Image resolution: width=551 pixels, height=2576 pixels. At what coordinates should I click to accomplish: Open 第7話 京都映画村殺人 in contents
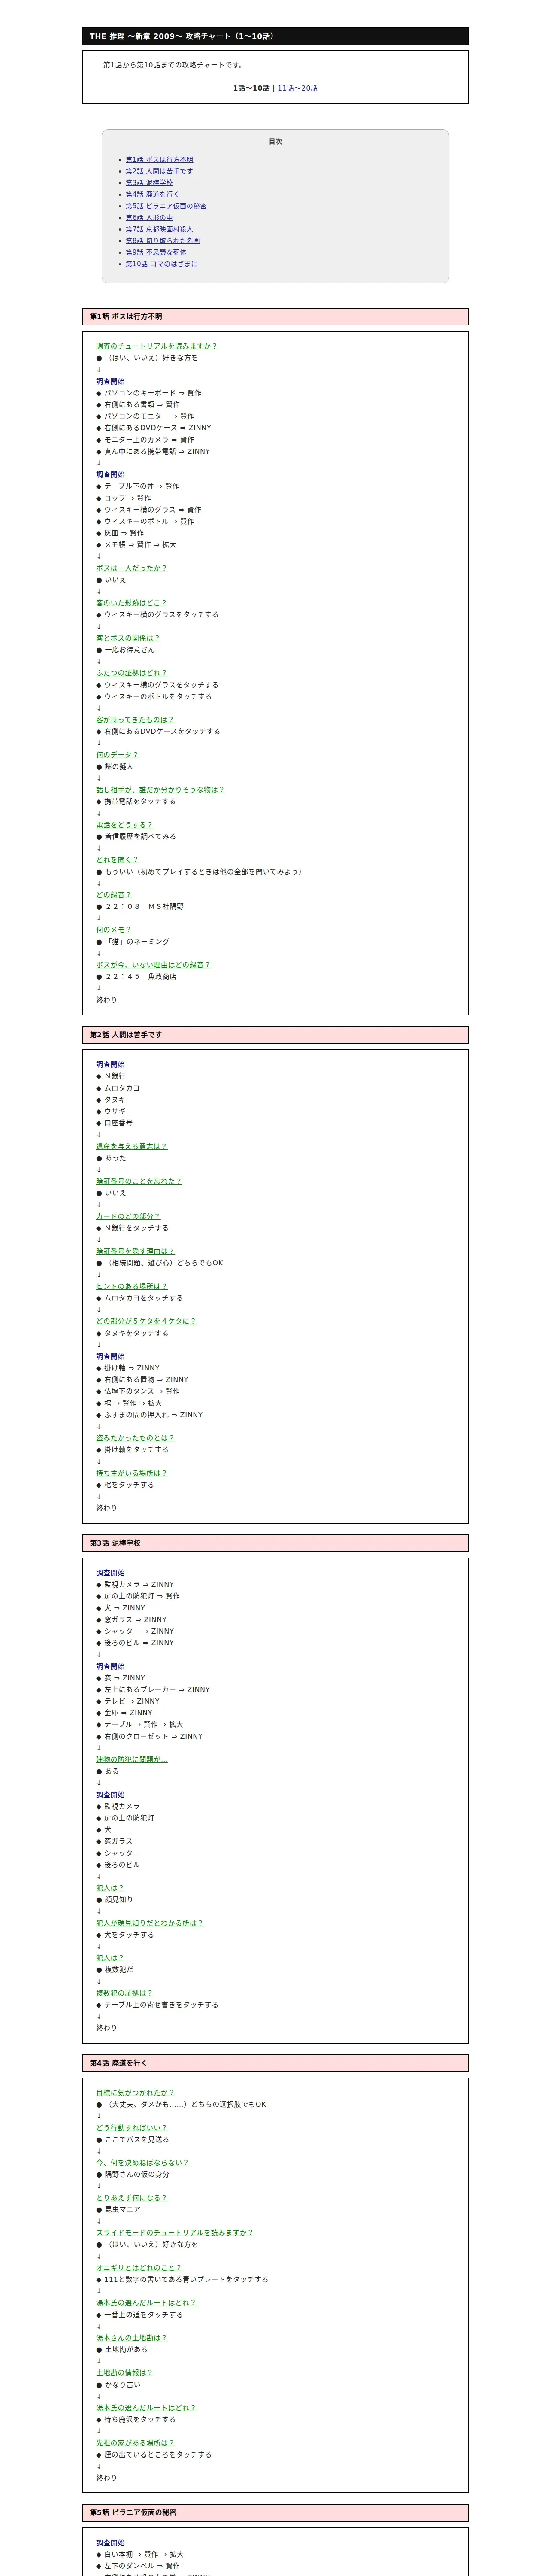159,229
